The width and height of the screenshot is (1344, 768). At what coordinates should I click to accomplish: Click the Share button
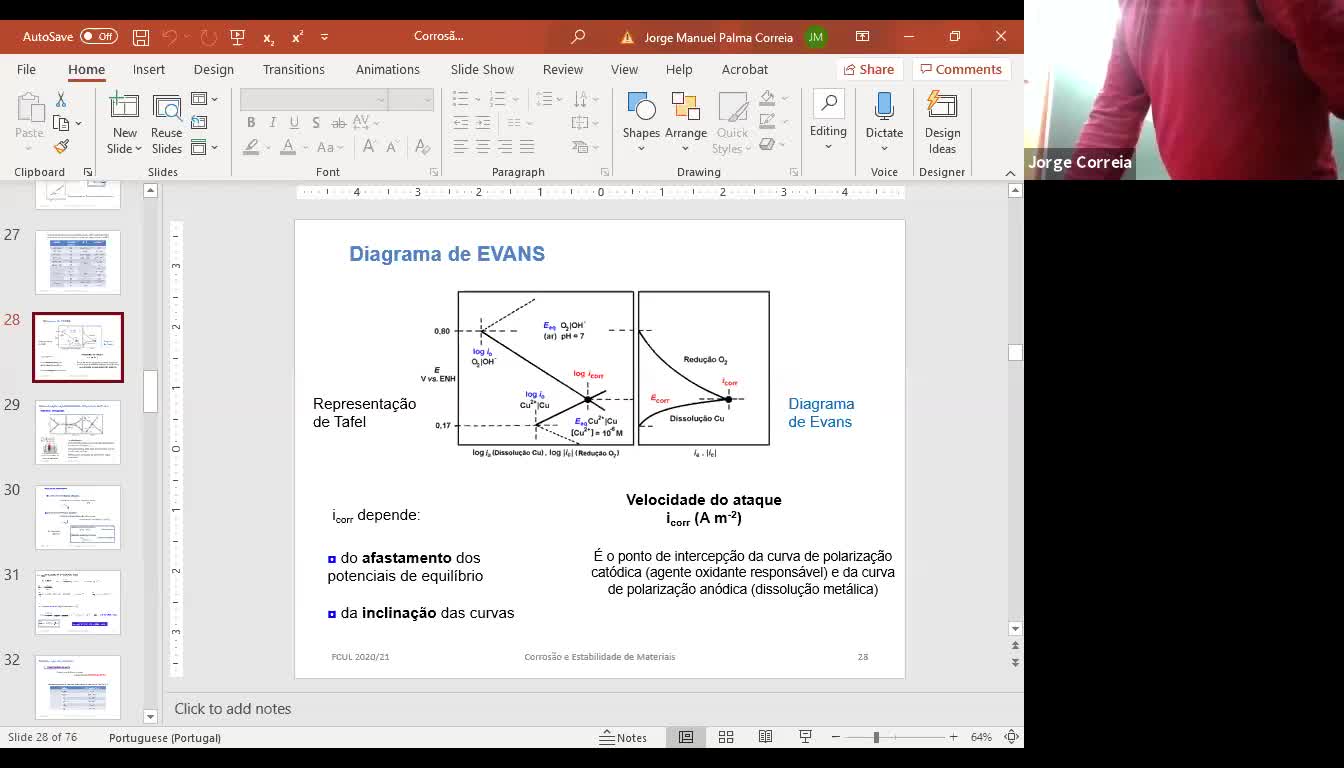coord(868,69)
